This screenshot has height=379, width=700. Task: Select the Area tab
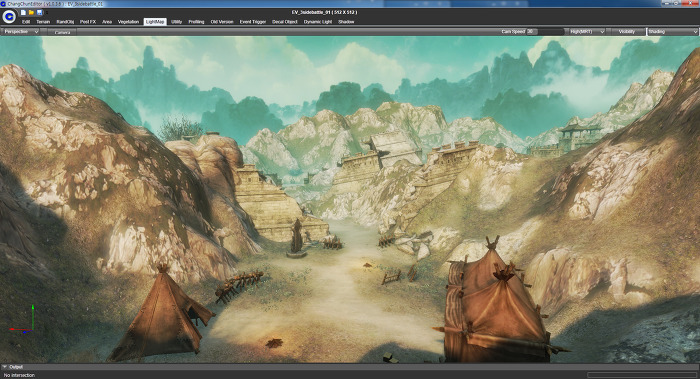coord(107,21)
